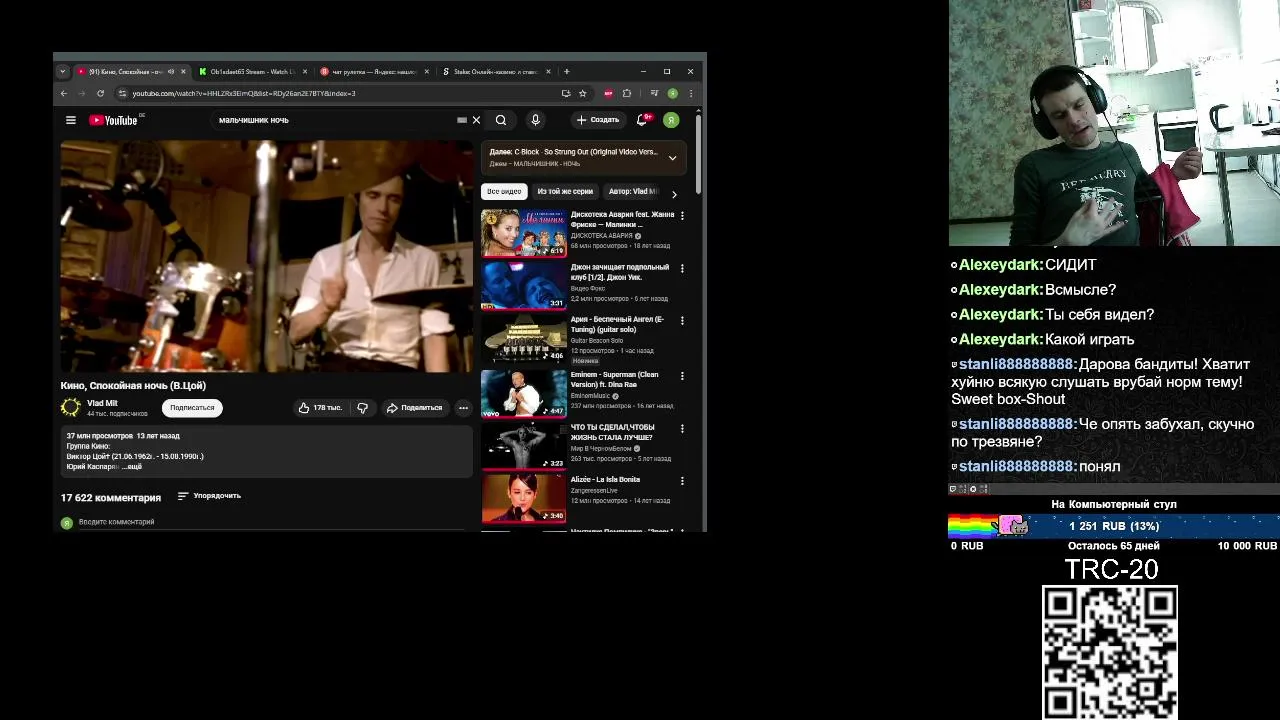Select the Из той же серии chip

[565, 191]
